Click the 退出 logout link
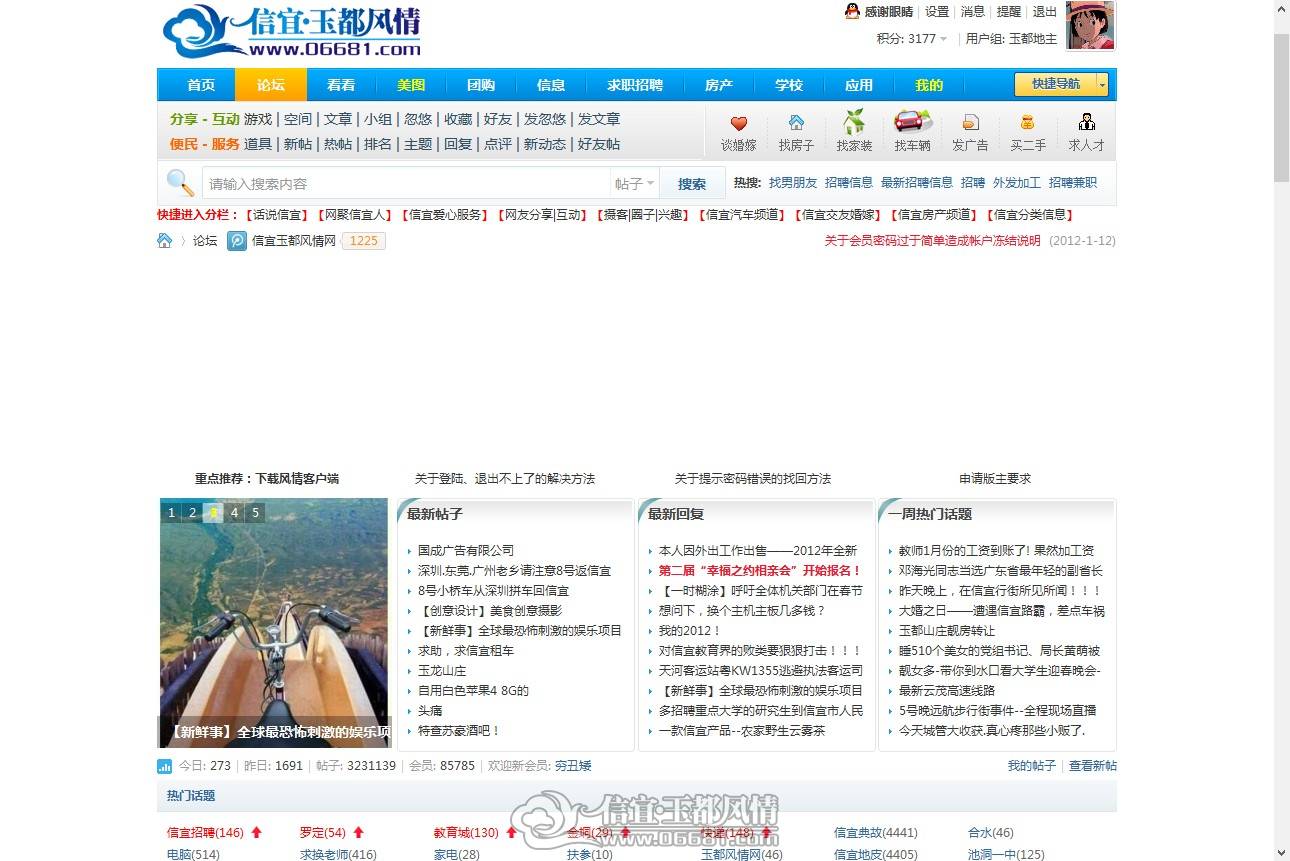The height and width of the screenshot is (861, 1290). (x=1045, y=12)
